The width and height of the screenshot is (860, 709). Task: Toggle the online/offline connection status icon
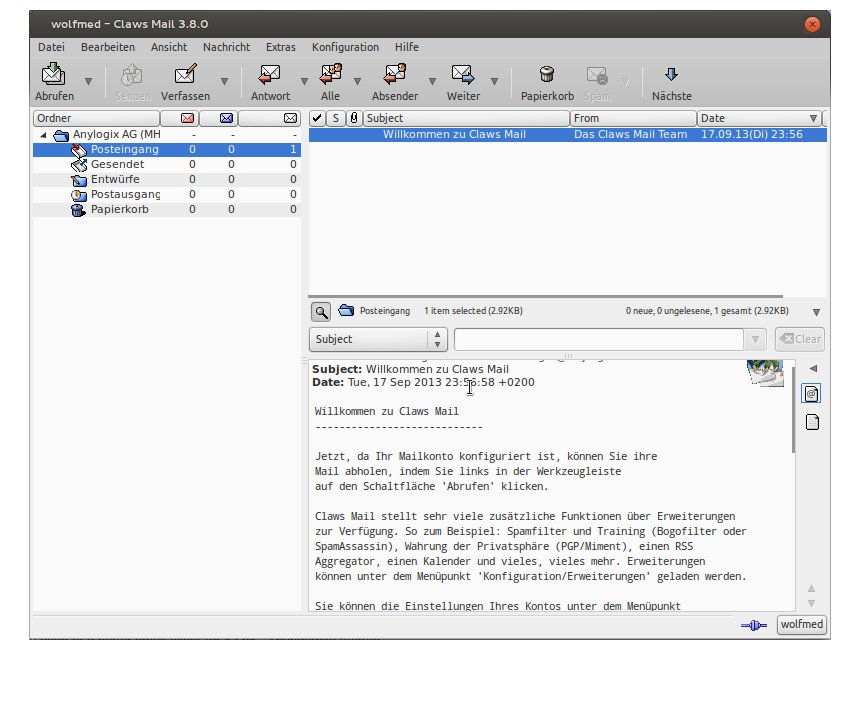pos(753,625)
